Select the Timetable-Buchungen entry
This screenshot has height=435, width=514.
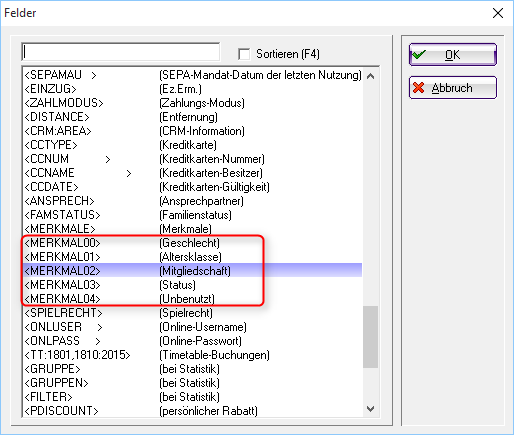click(193, 355)
